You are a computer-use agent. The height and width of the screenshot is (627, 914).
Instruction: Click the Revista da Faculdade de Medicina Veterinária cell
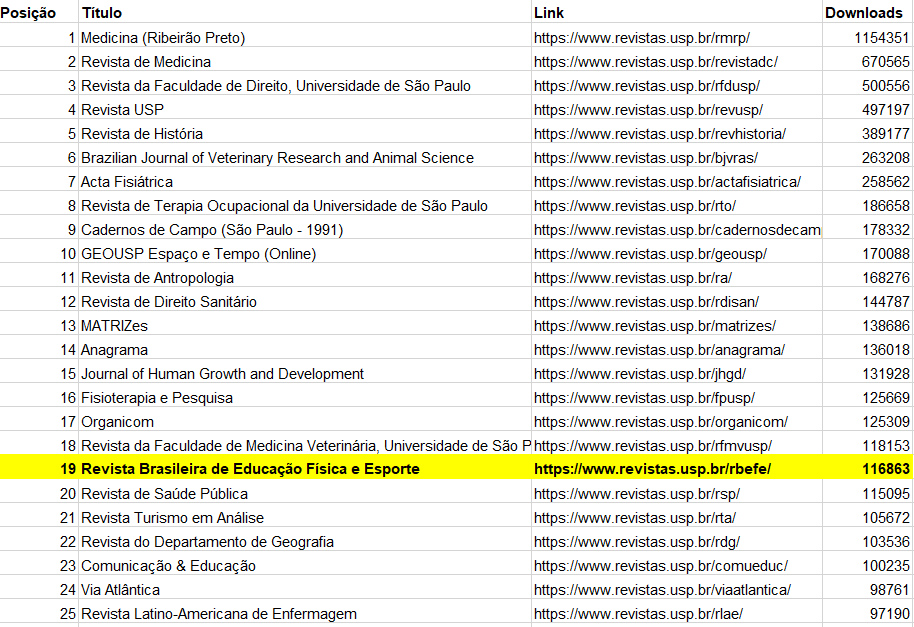[x=305, y=445]
